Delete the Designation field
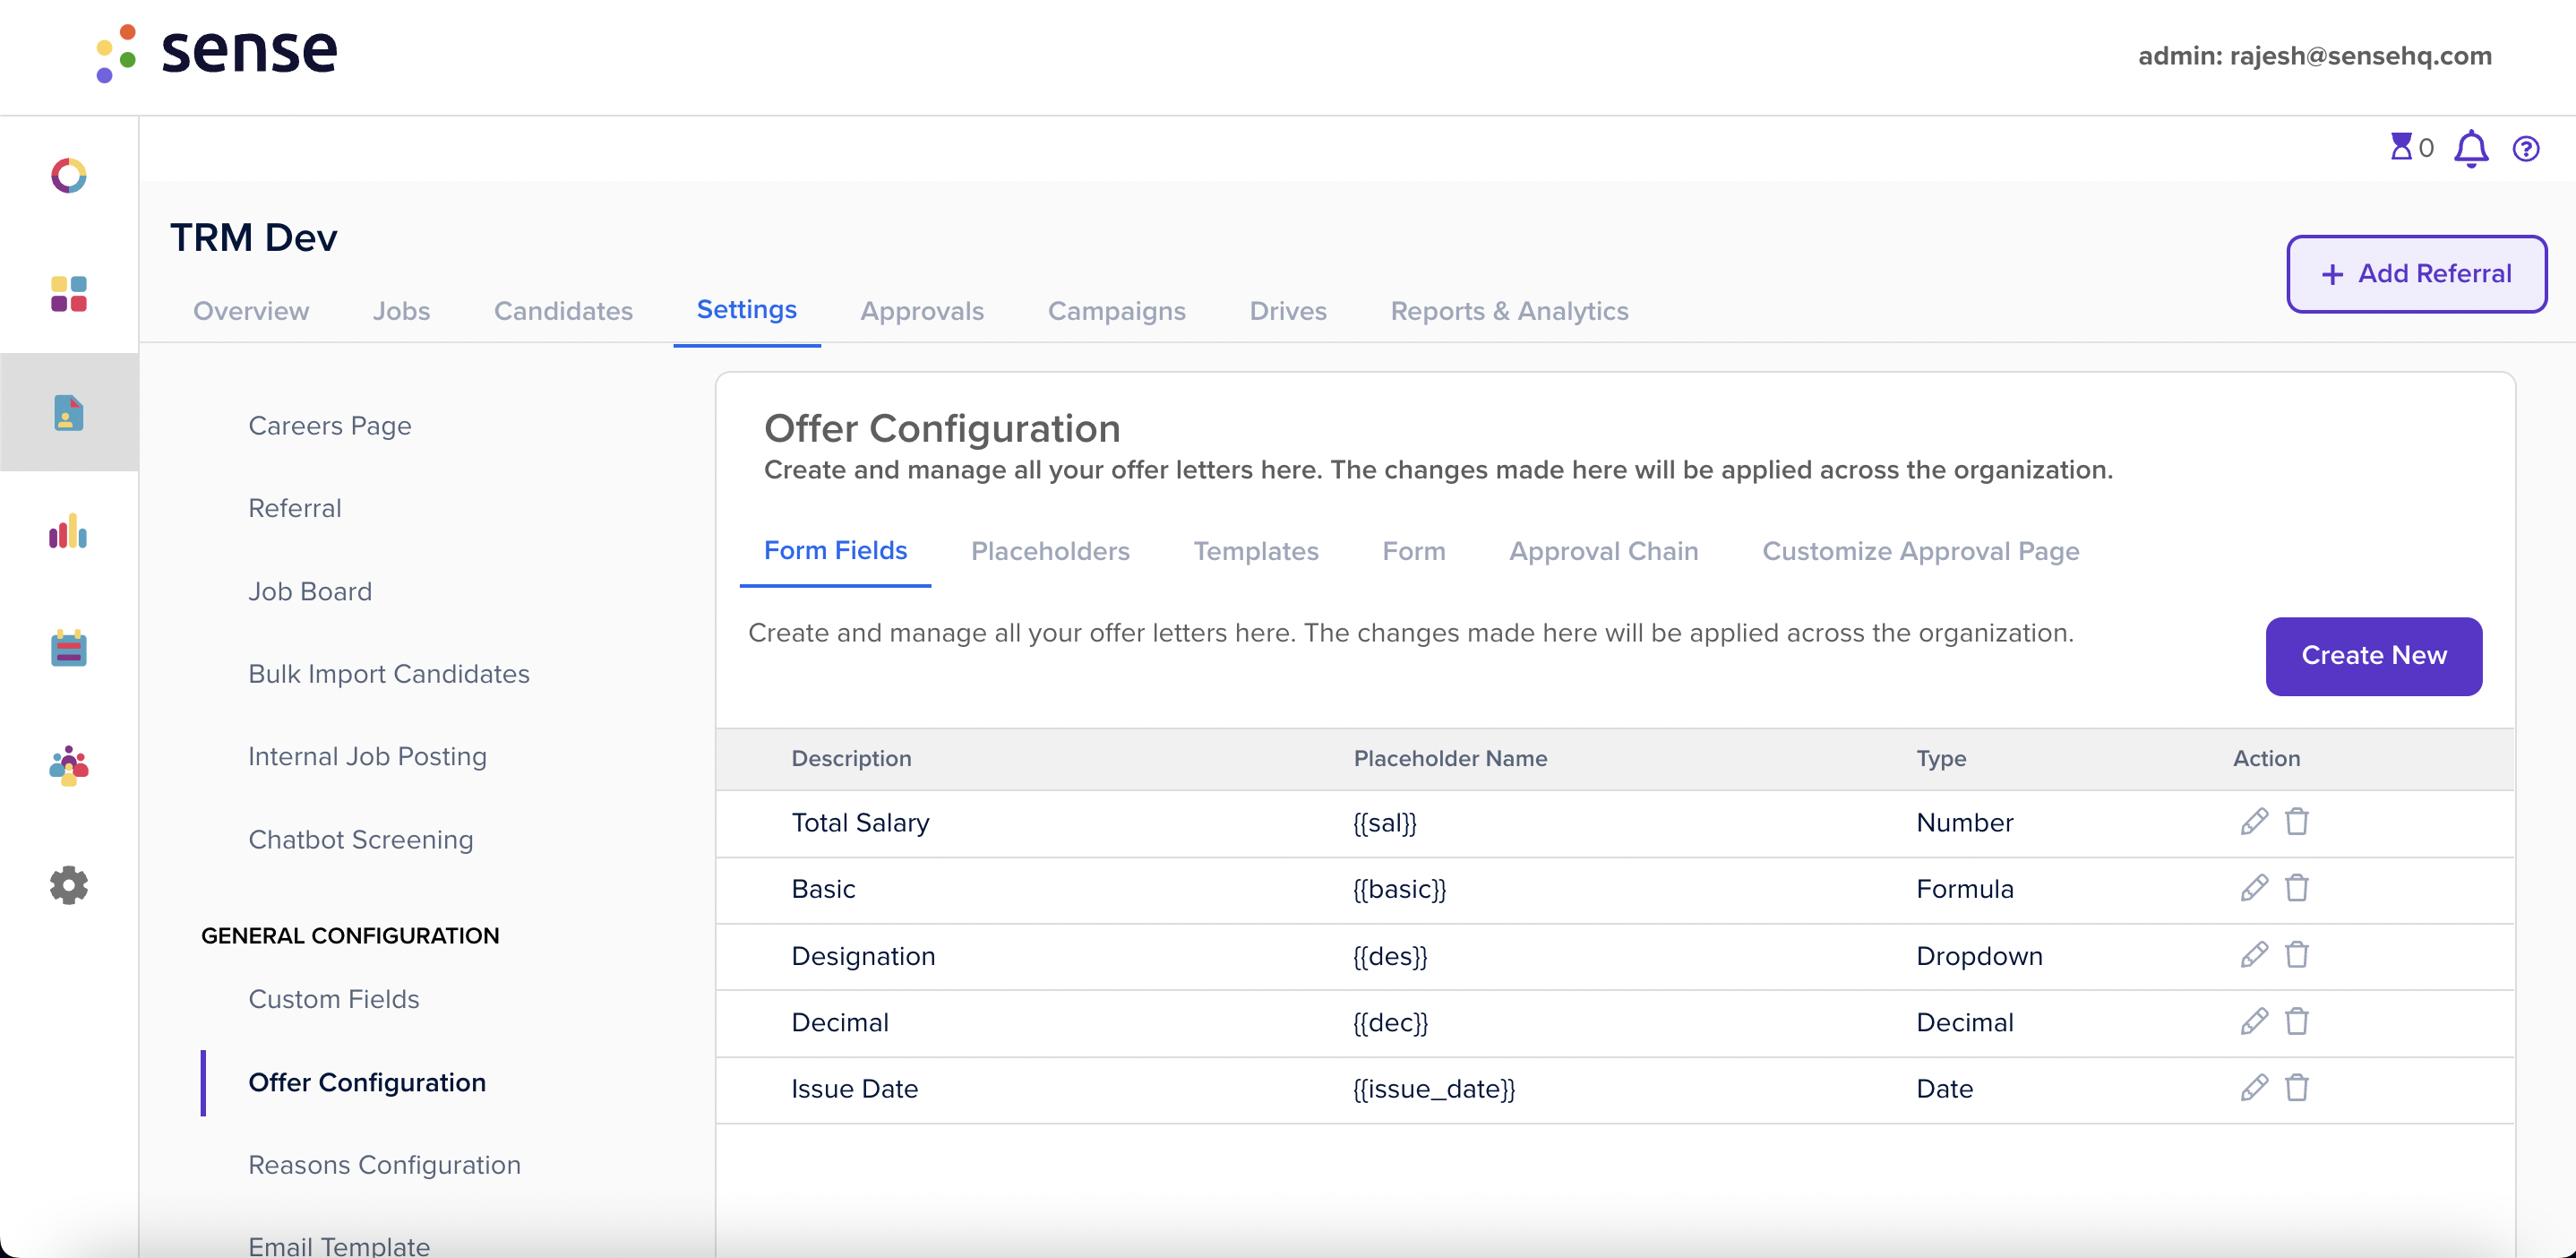Viewport: 2576px width, 1258px height. [x=2297, y=955]
